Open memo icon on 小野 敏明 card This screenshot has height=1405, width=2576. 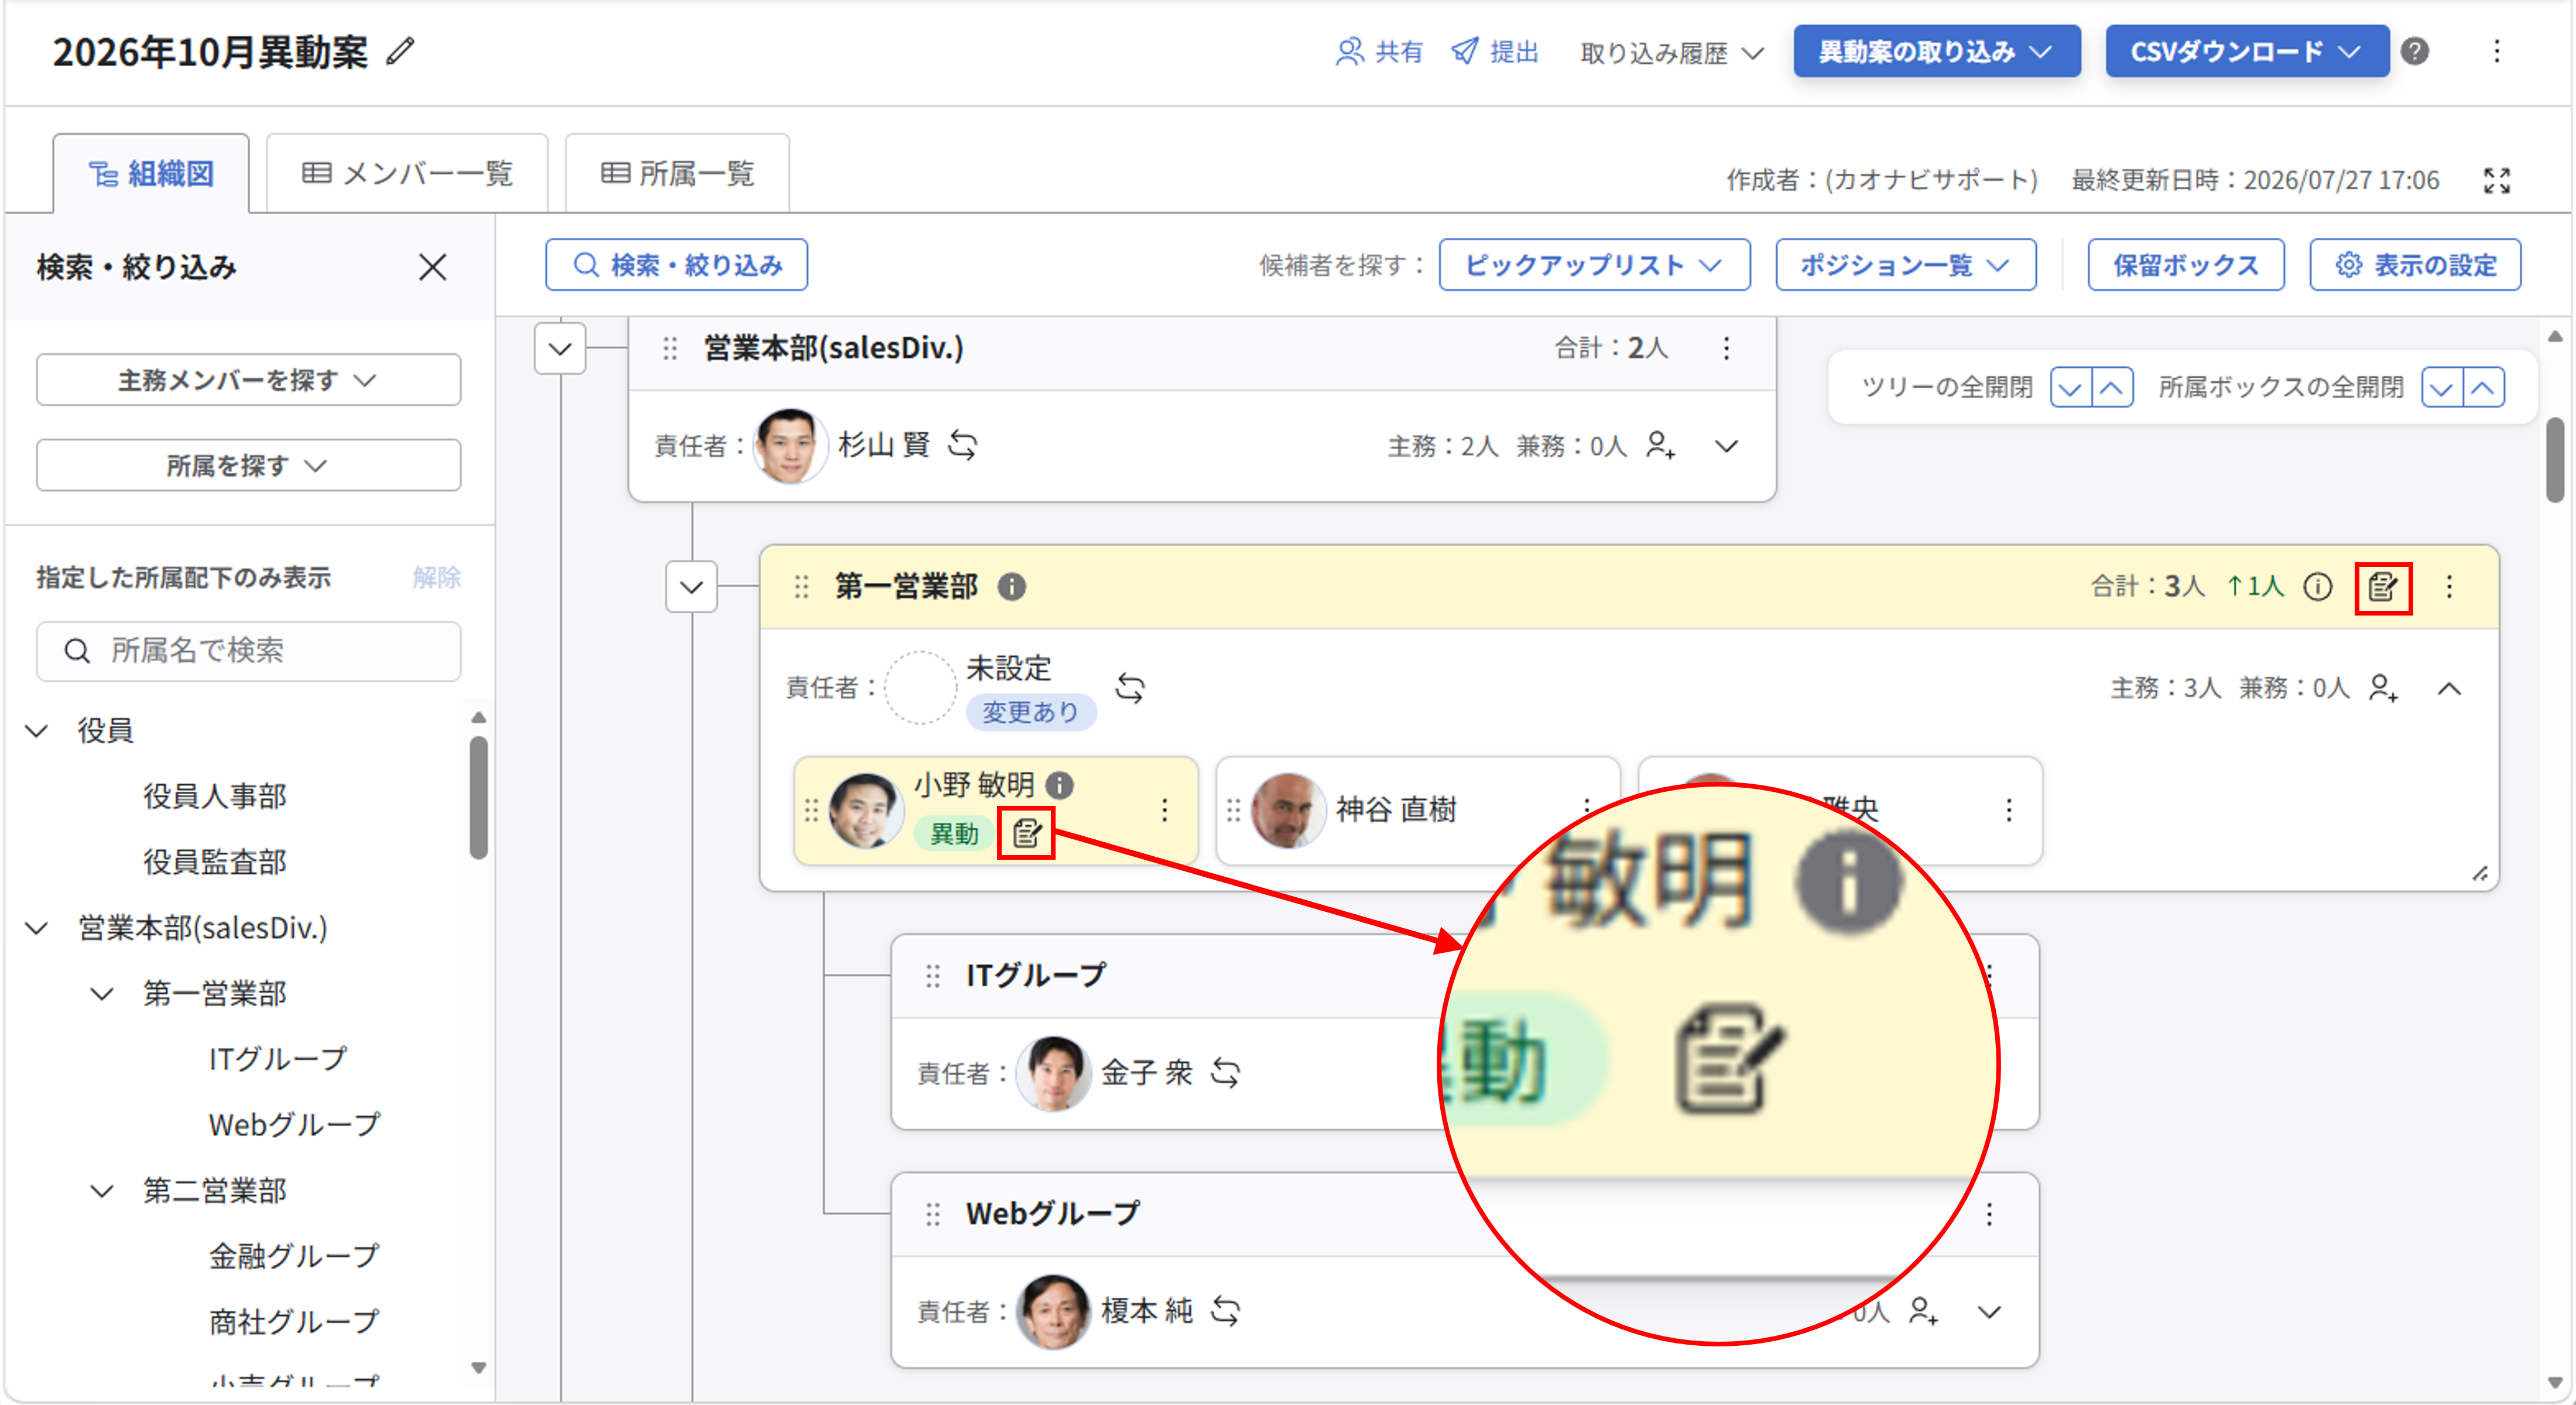click(1027, 833)
